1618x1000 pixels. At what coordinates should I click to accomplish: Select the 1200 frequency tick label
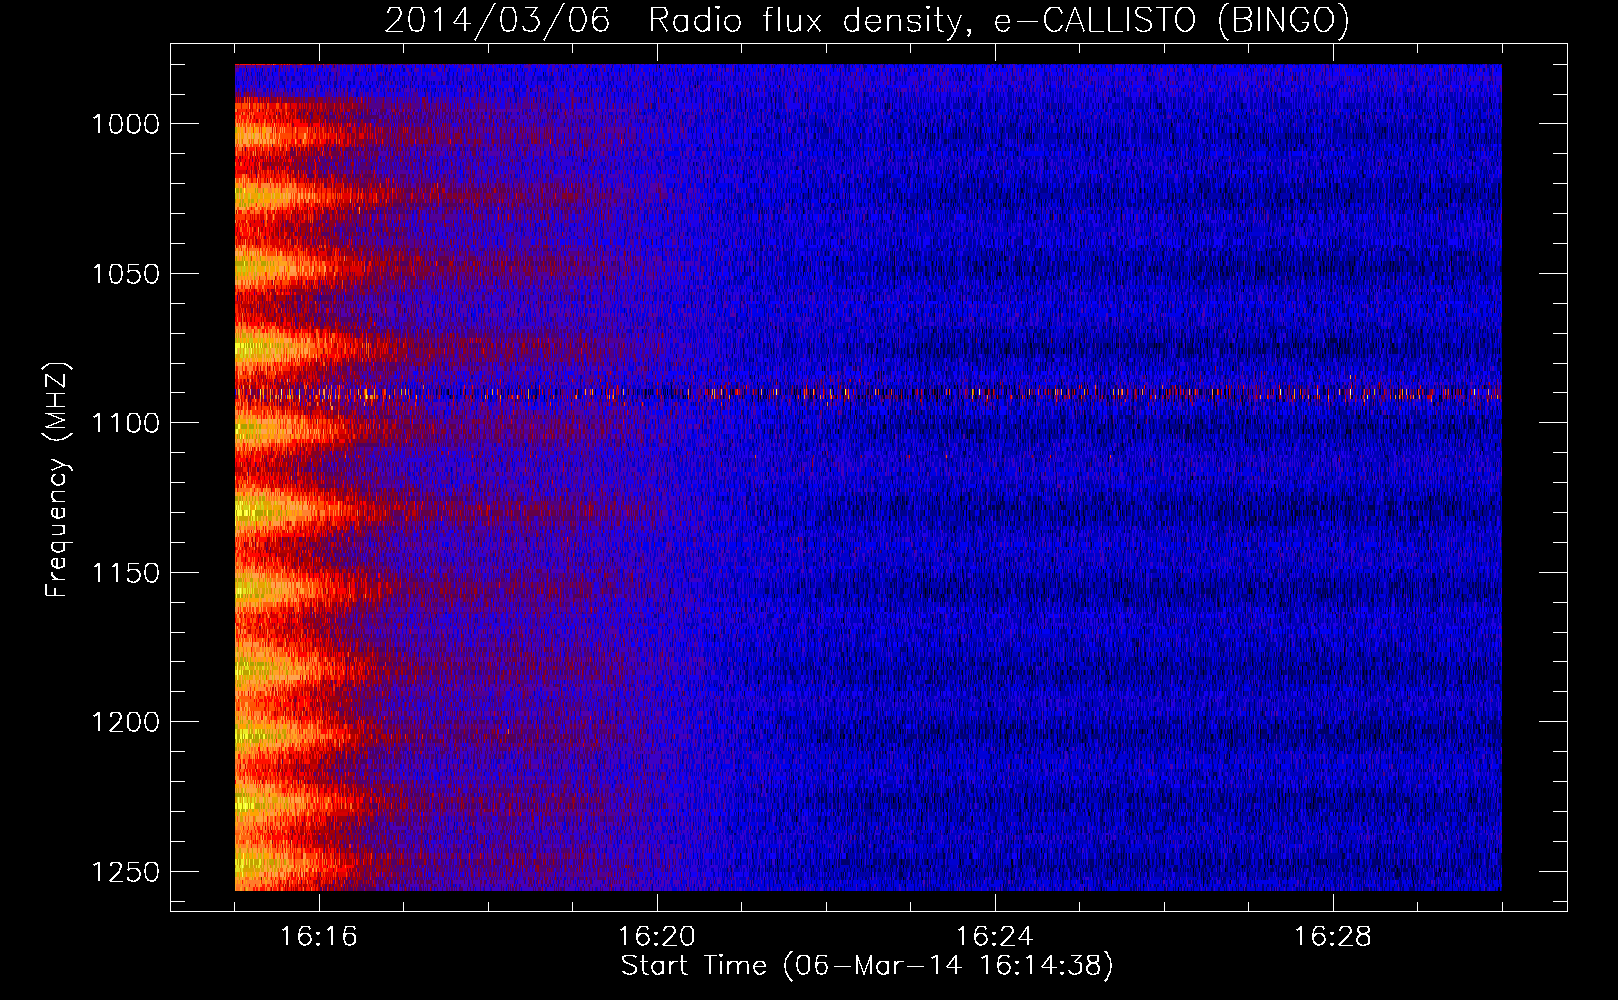point(126,722)
